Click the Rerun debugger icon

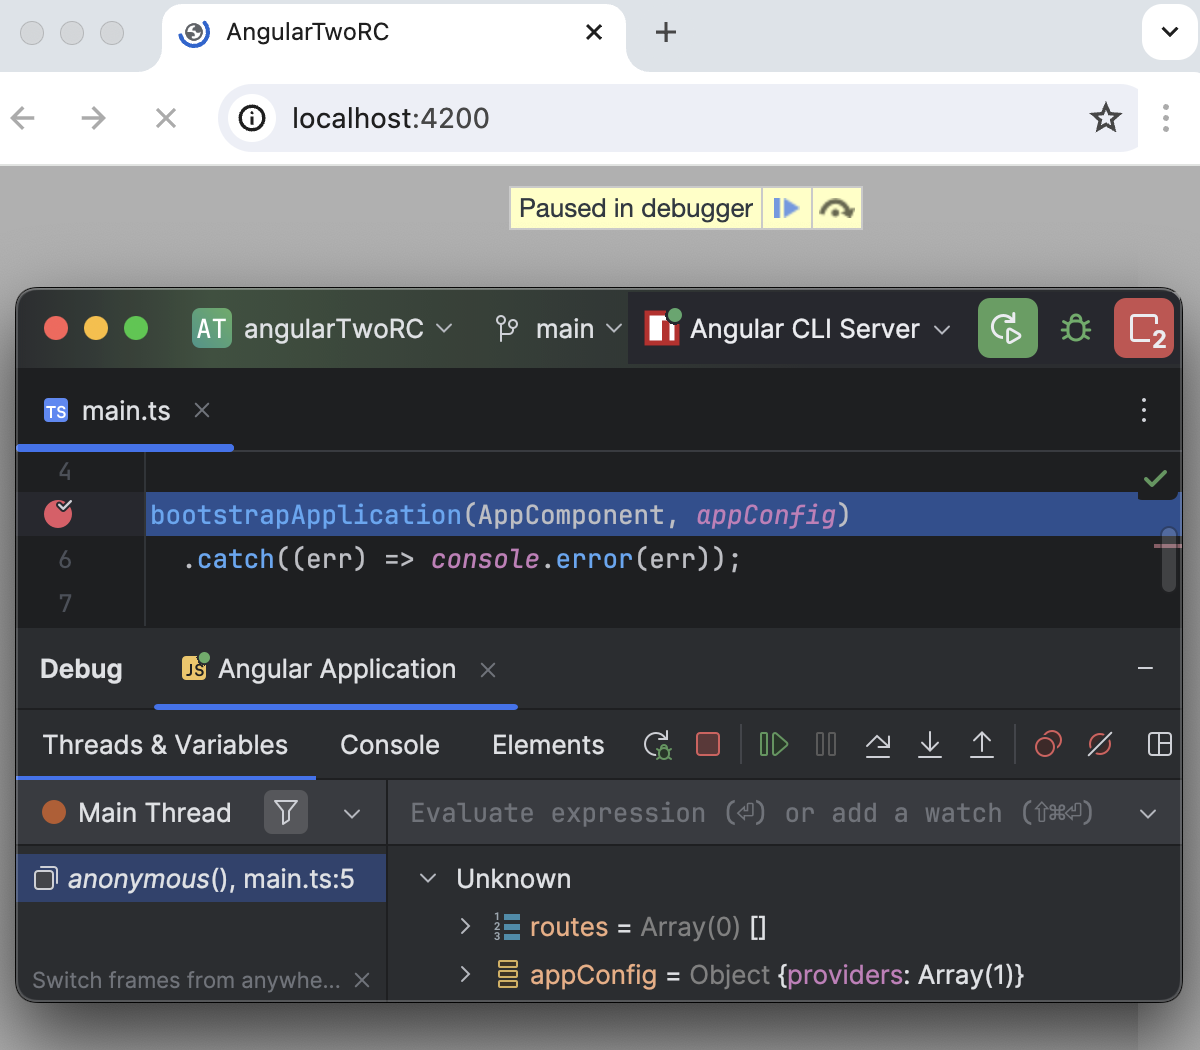coord(657,744)
